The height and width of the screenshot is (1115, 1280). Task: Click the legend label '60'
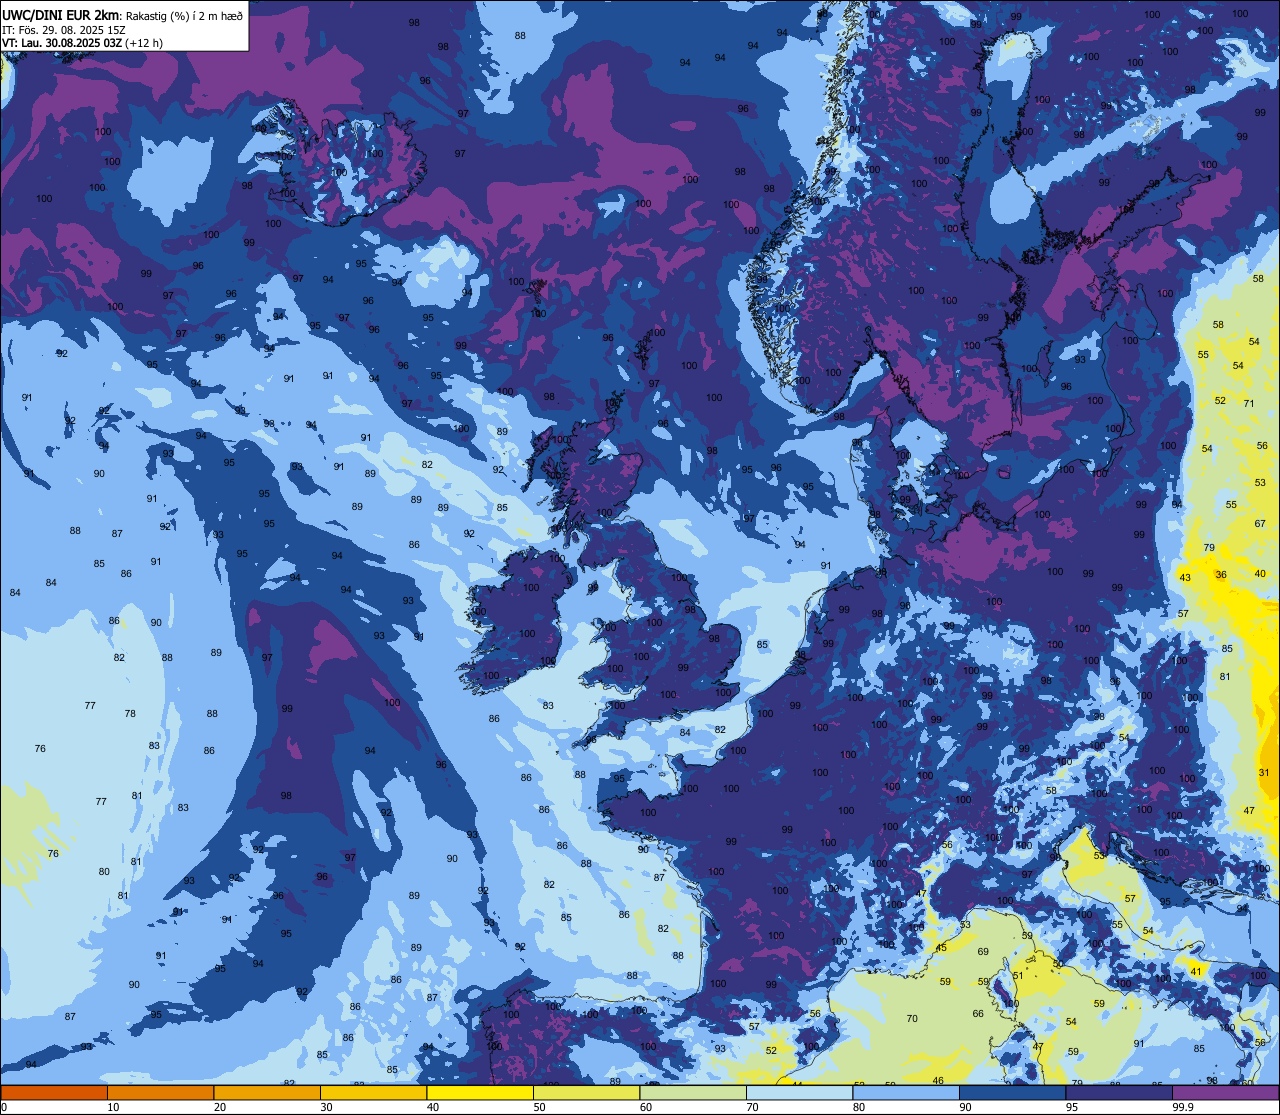pyautogui.click(x=646, y=1107)
